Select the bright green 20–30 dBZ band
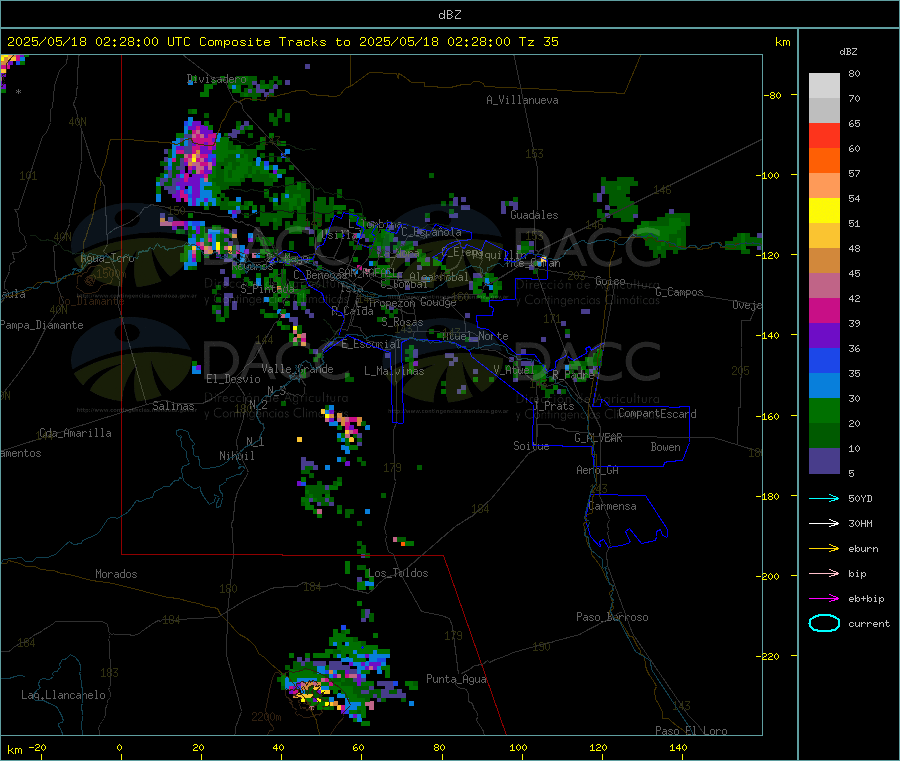The width and height of the screenshot is (900, 761). point(824,411)
